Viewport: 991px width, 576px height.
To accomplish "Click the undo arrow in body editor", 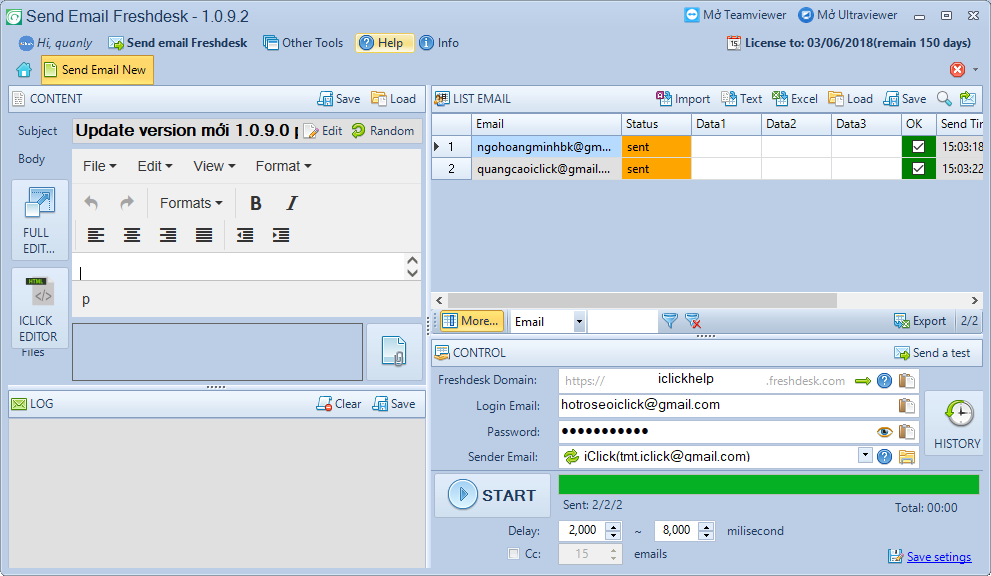I will (x=91, y=203).
